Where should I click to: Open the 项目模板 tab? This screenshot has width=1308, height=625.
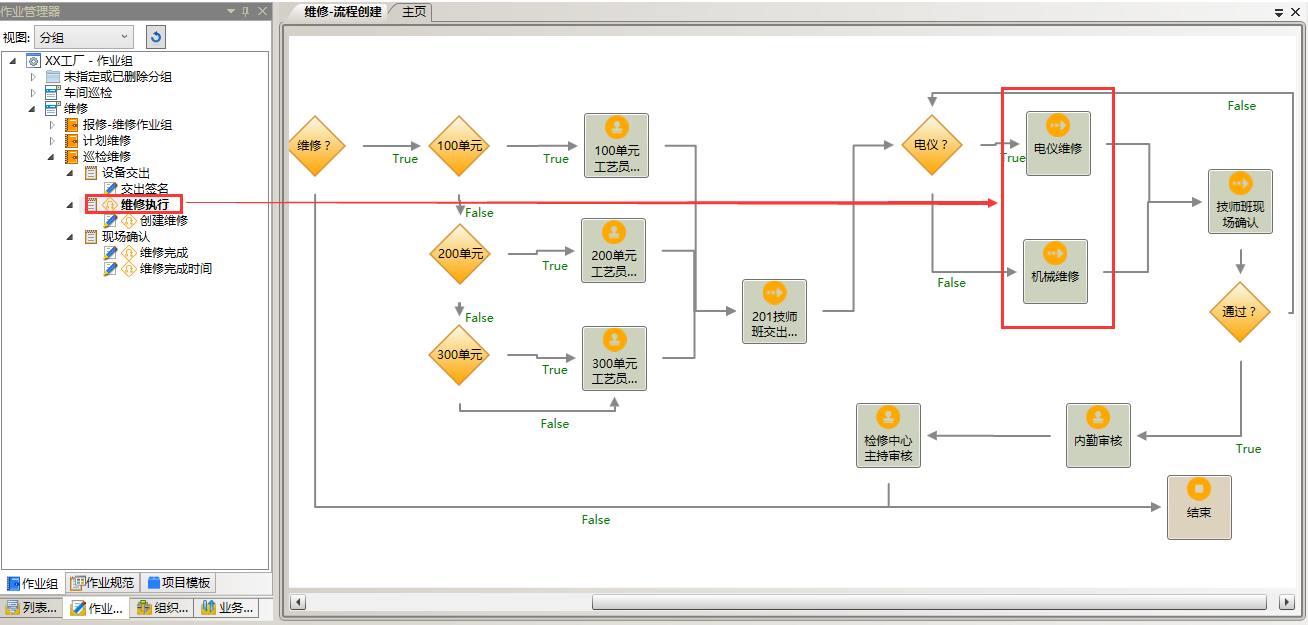tap(179, 583)
